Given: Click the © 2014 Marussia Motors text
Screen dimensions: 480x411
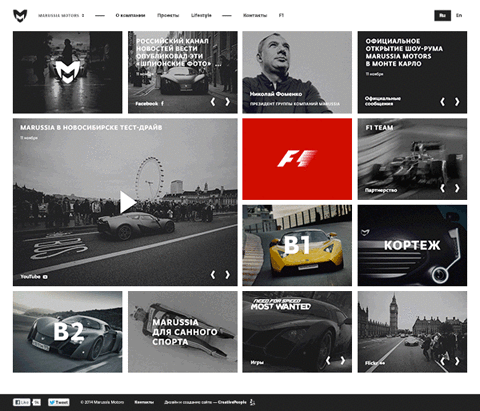Looking at the screenshot, I should pyautogui.click(x=102, y=402).
